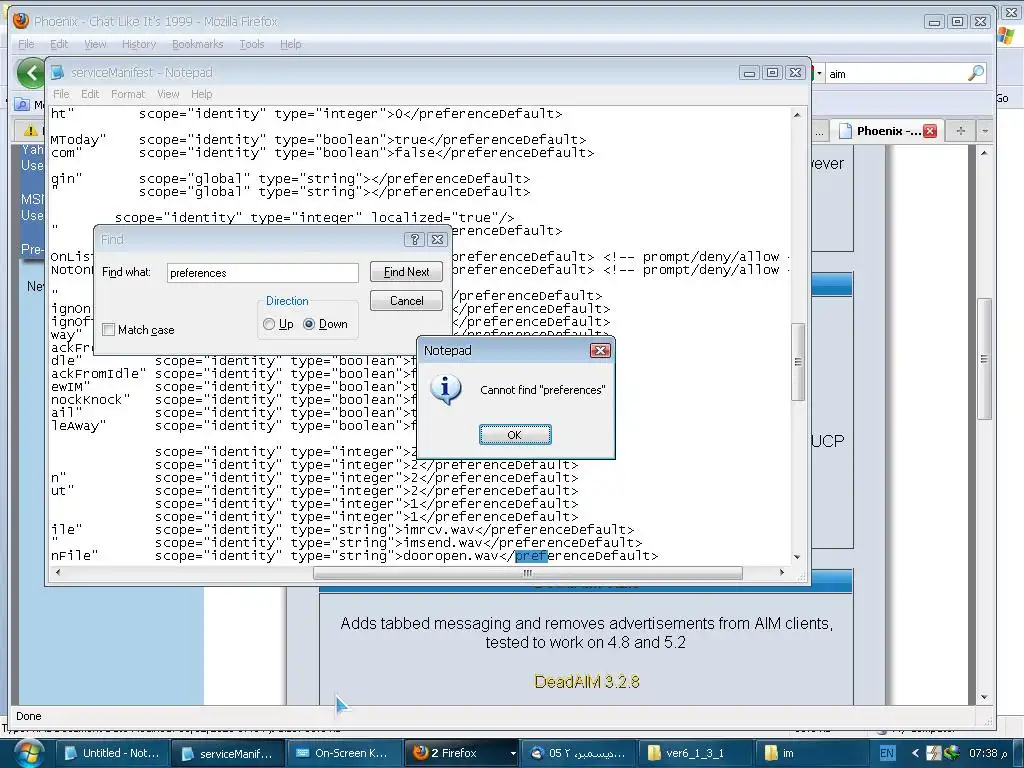Open Notepad's View menu
The height and width of the screenshot is (768, 1024).
pos(168,94)
